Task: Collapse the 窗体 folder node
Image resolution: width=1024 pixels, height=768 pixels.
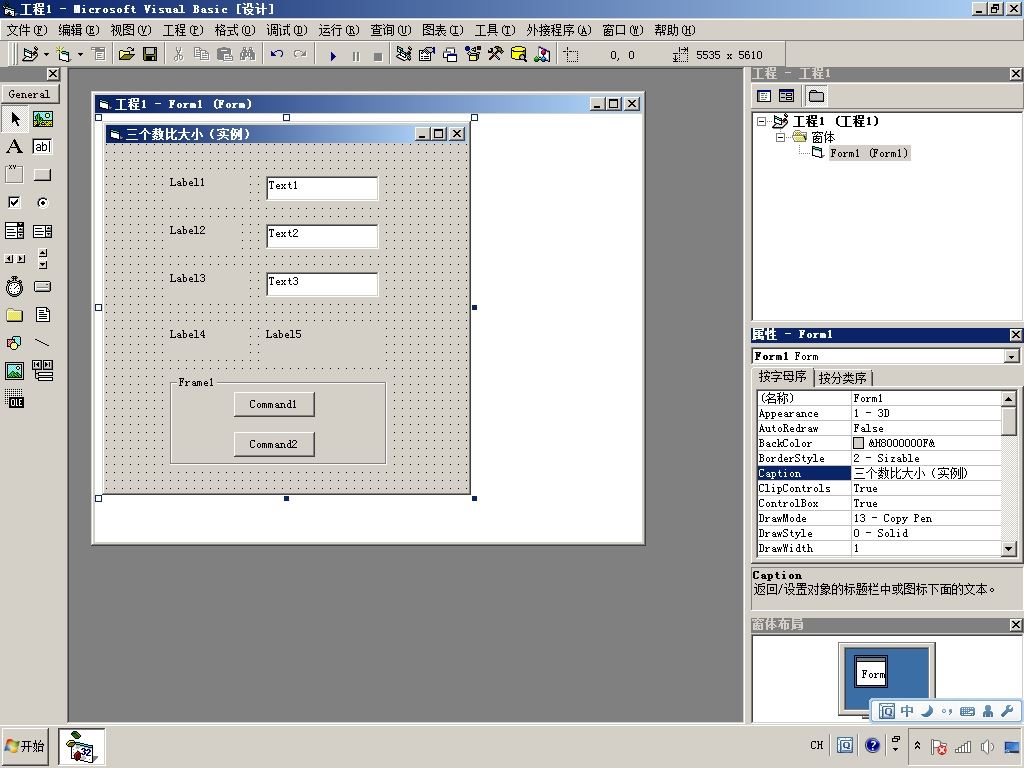Action: 780,137
